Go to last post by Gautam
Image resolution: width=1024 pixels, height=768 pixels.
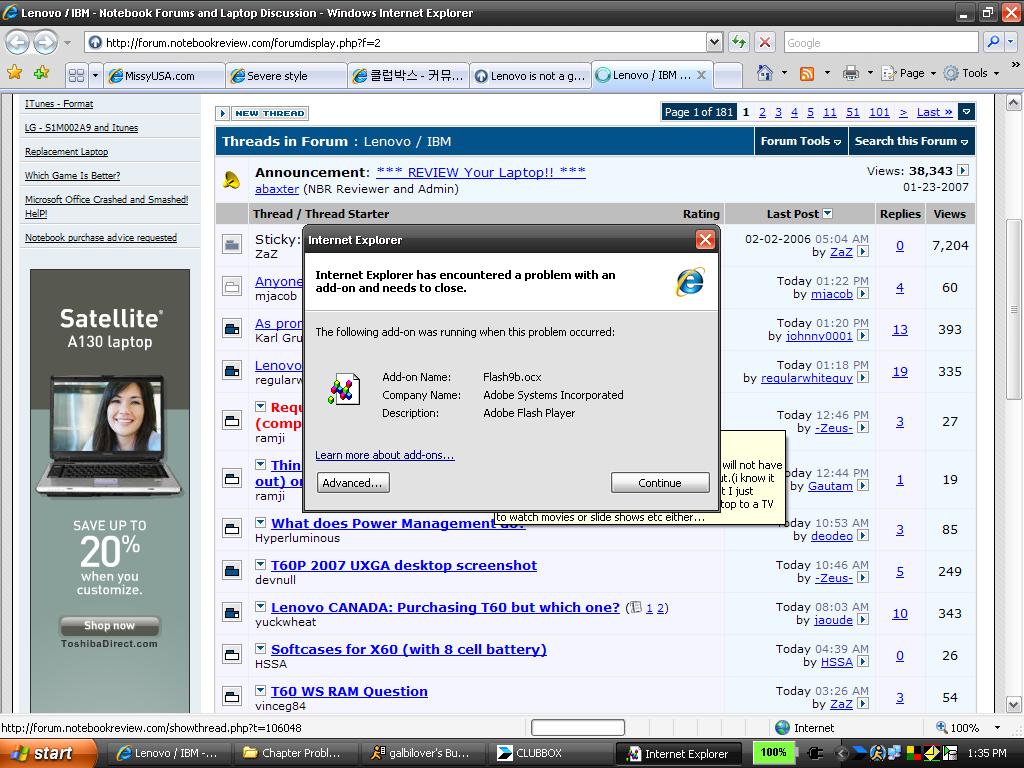coord(863,487)
